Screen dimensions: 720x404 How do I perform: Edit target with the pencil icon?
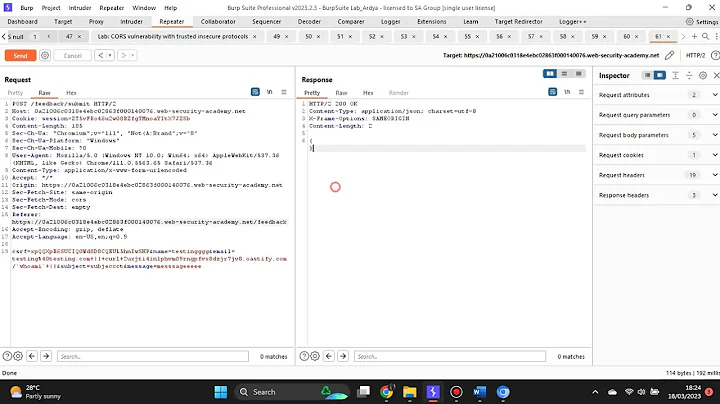(x=669, y=55)
